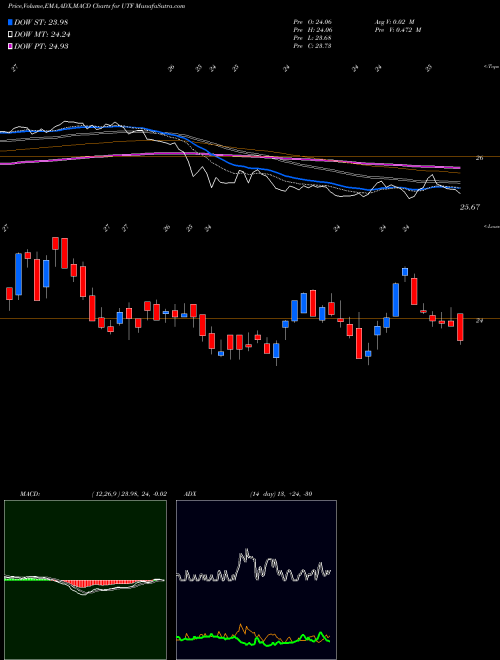
Task: Click the 25.67 last EMA value label
Action: point(470,207)
